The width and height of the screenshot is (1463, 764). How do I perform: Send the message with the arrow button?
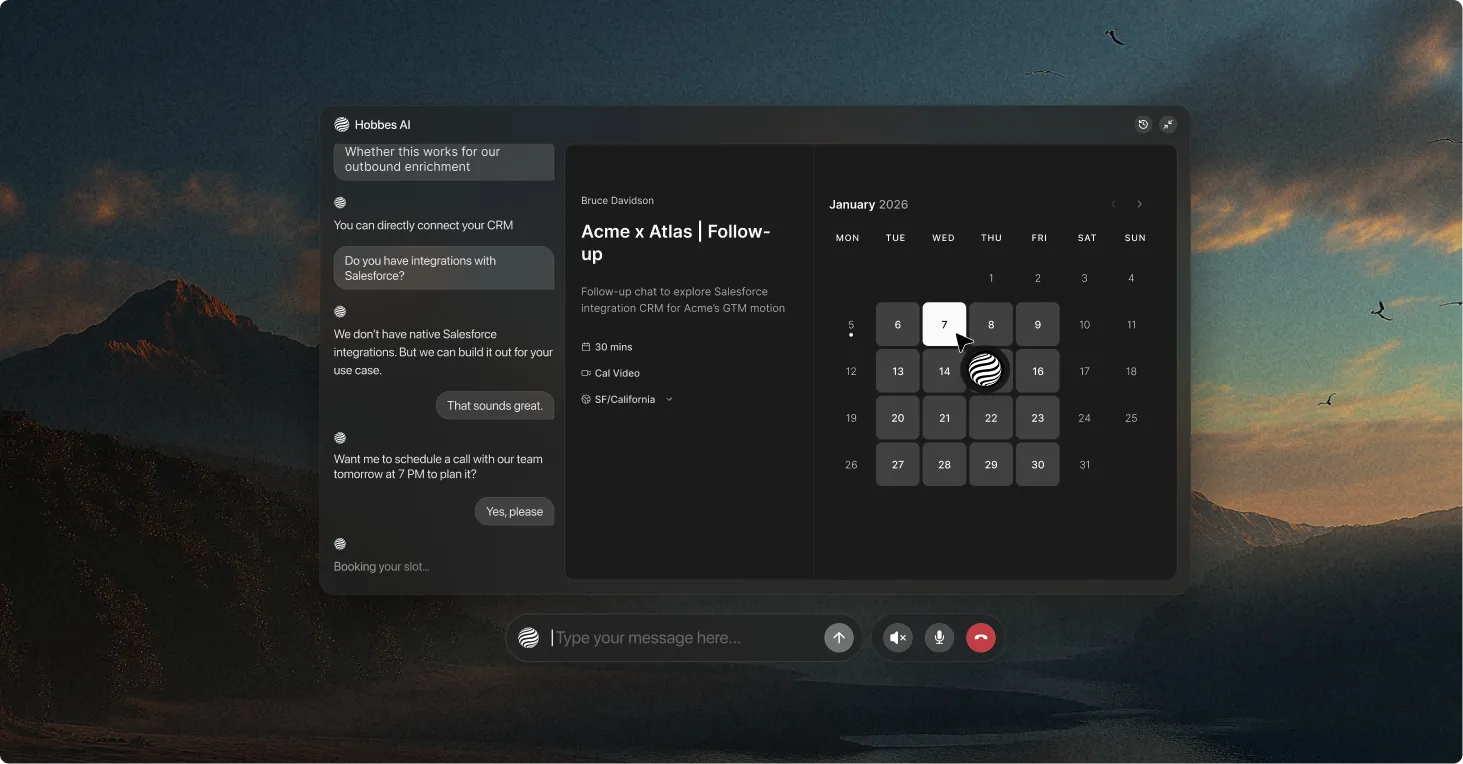pyautogui.click(x=839, y=638)
